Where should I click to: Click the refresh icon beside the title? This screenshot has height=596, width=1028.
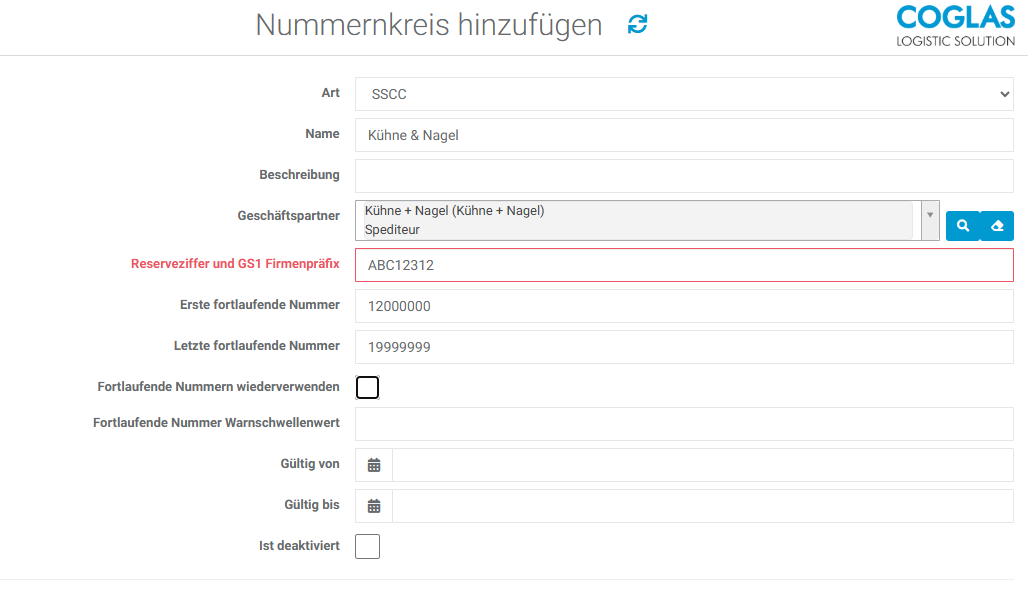pyautogui.click(x=637, y=24)
